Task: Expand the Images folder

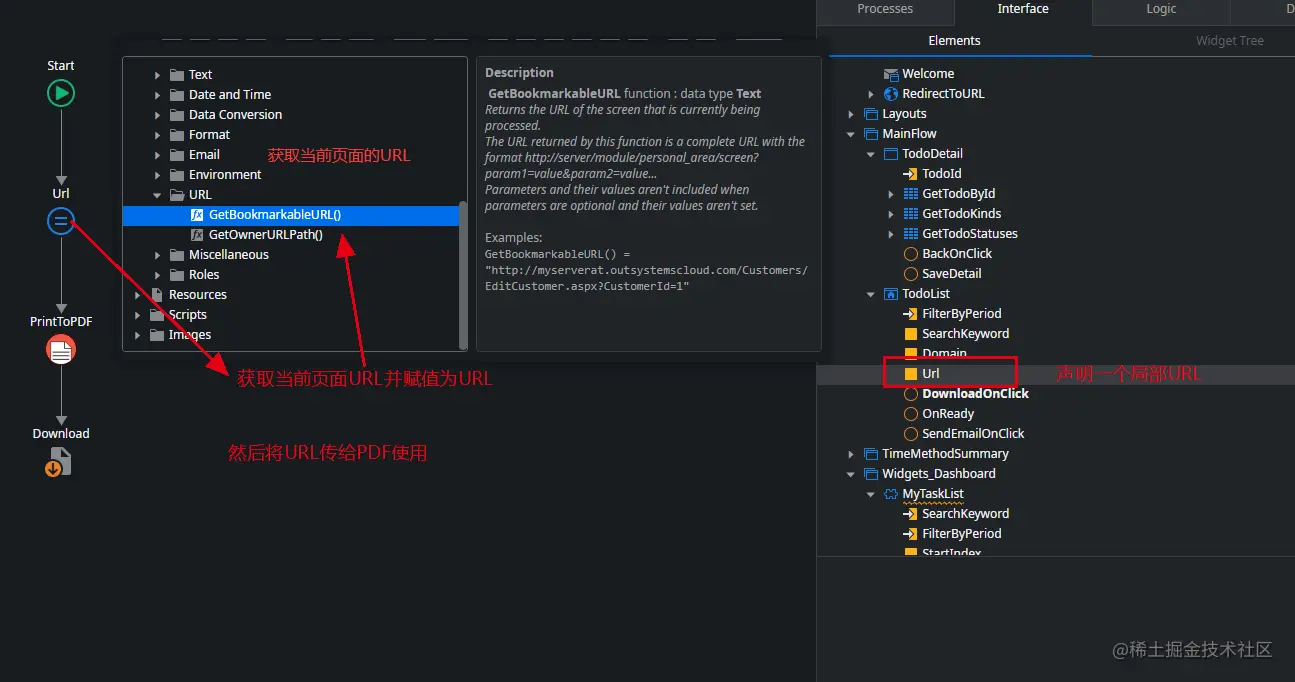Action: (137, 335)
